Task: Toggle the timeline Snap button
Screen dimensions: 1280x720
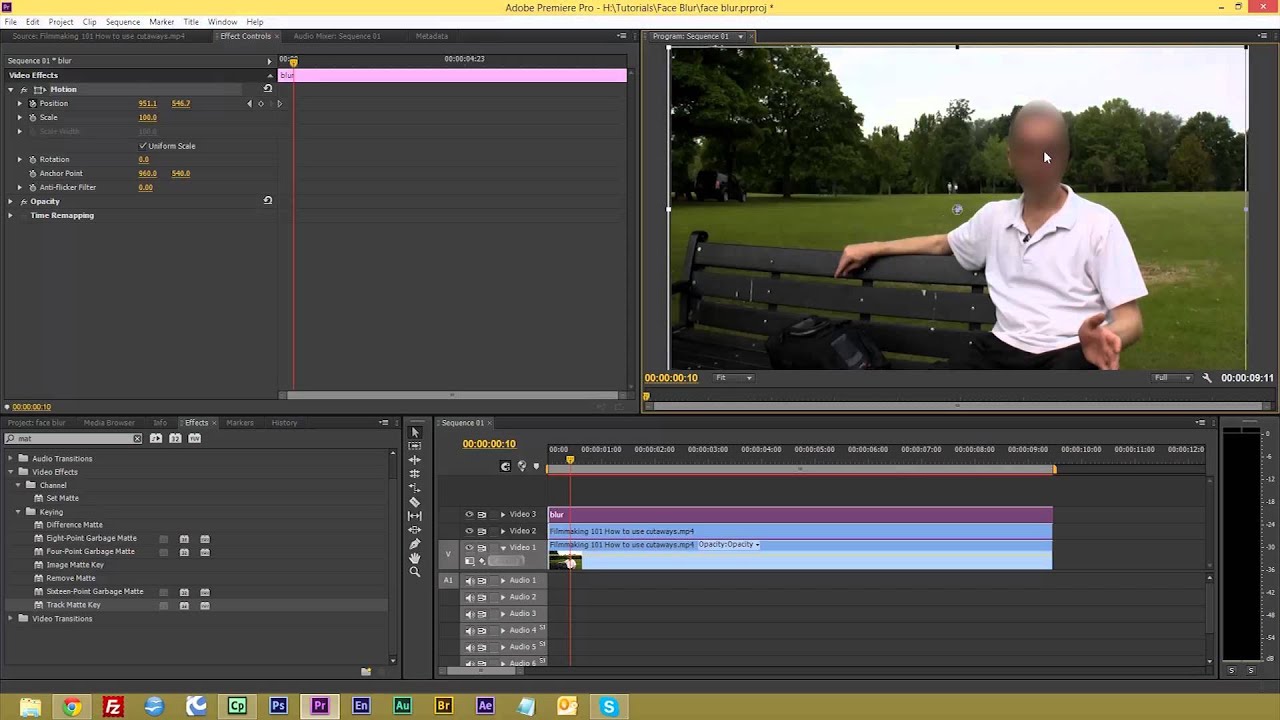Action: point(506,466)
